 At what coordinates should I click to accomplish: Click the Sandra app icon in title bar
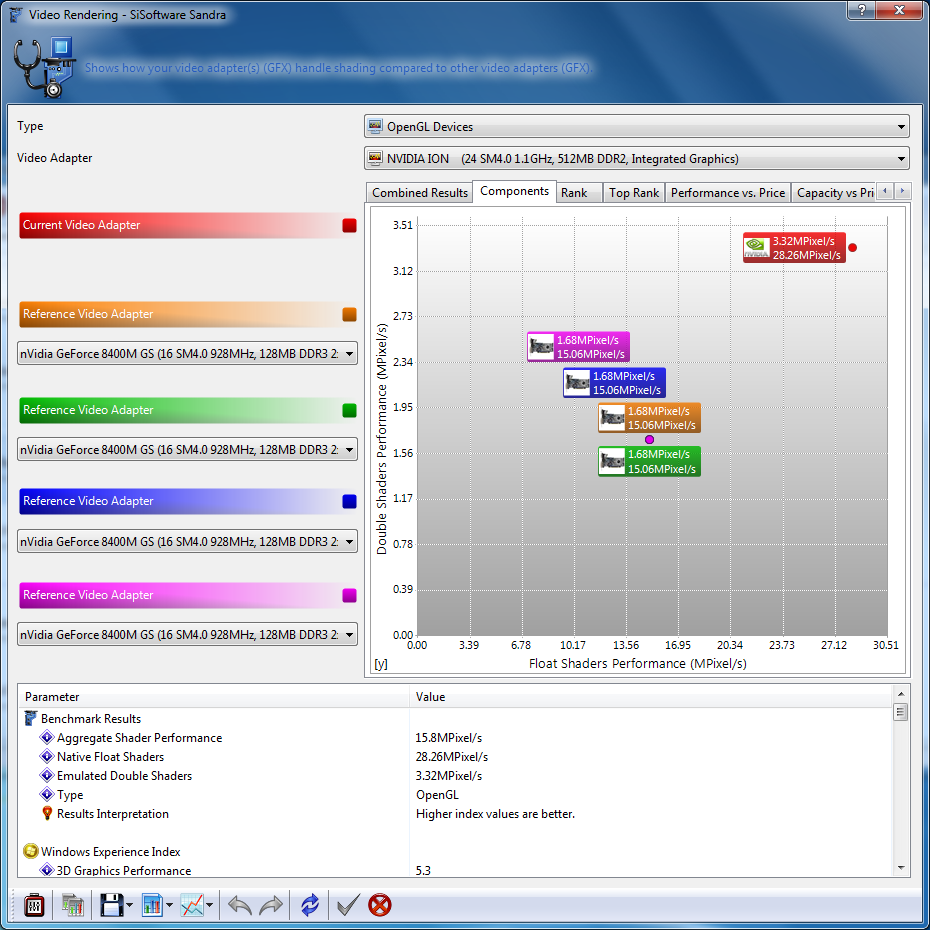point(16,14)
